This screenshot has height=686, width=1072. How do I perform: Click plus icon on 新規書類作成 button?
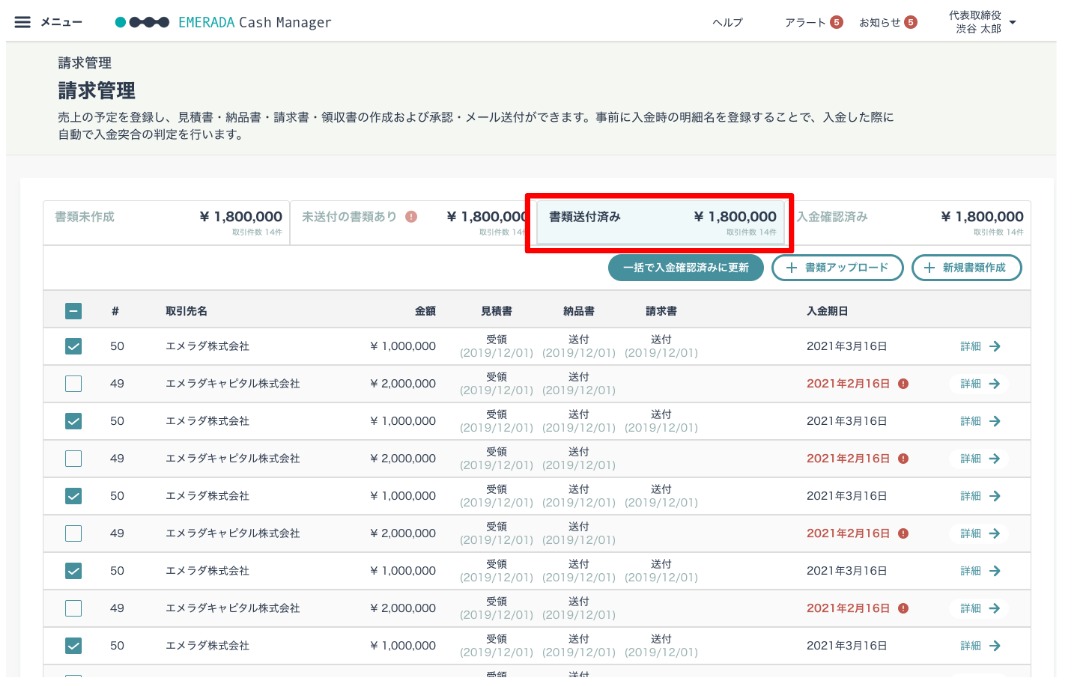929,267
